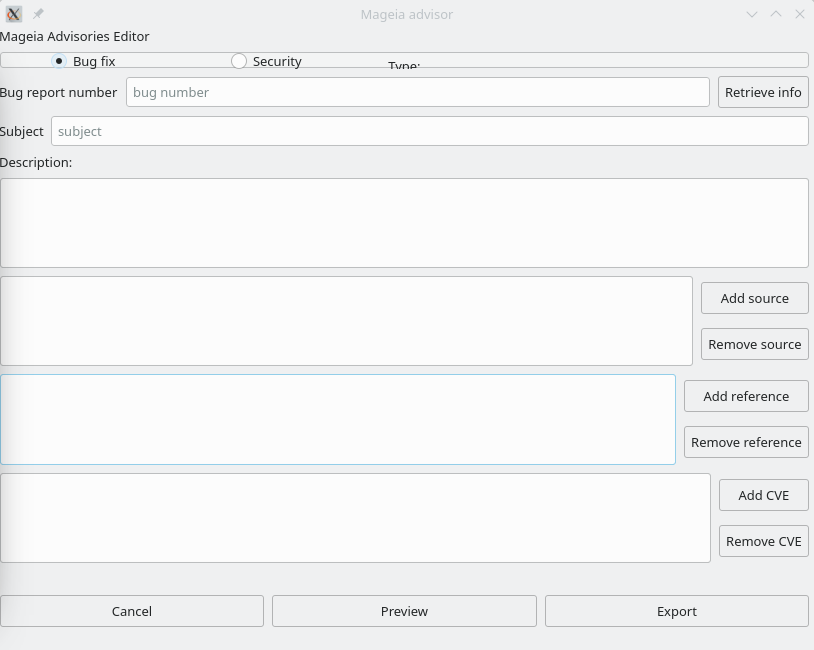Image resolution: width=814 pixels, height=650 pixels.
Task: Click inside the Description text area
Action: point(404,223)
